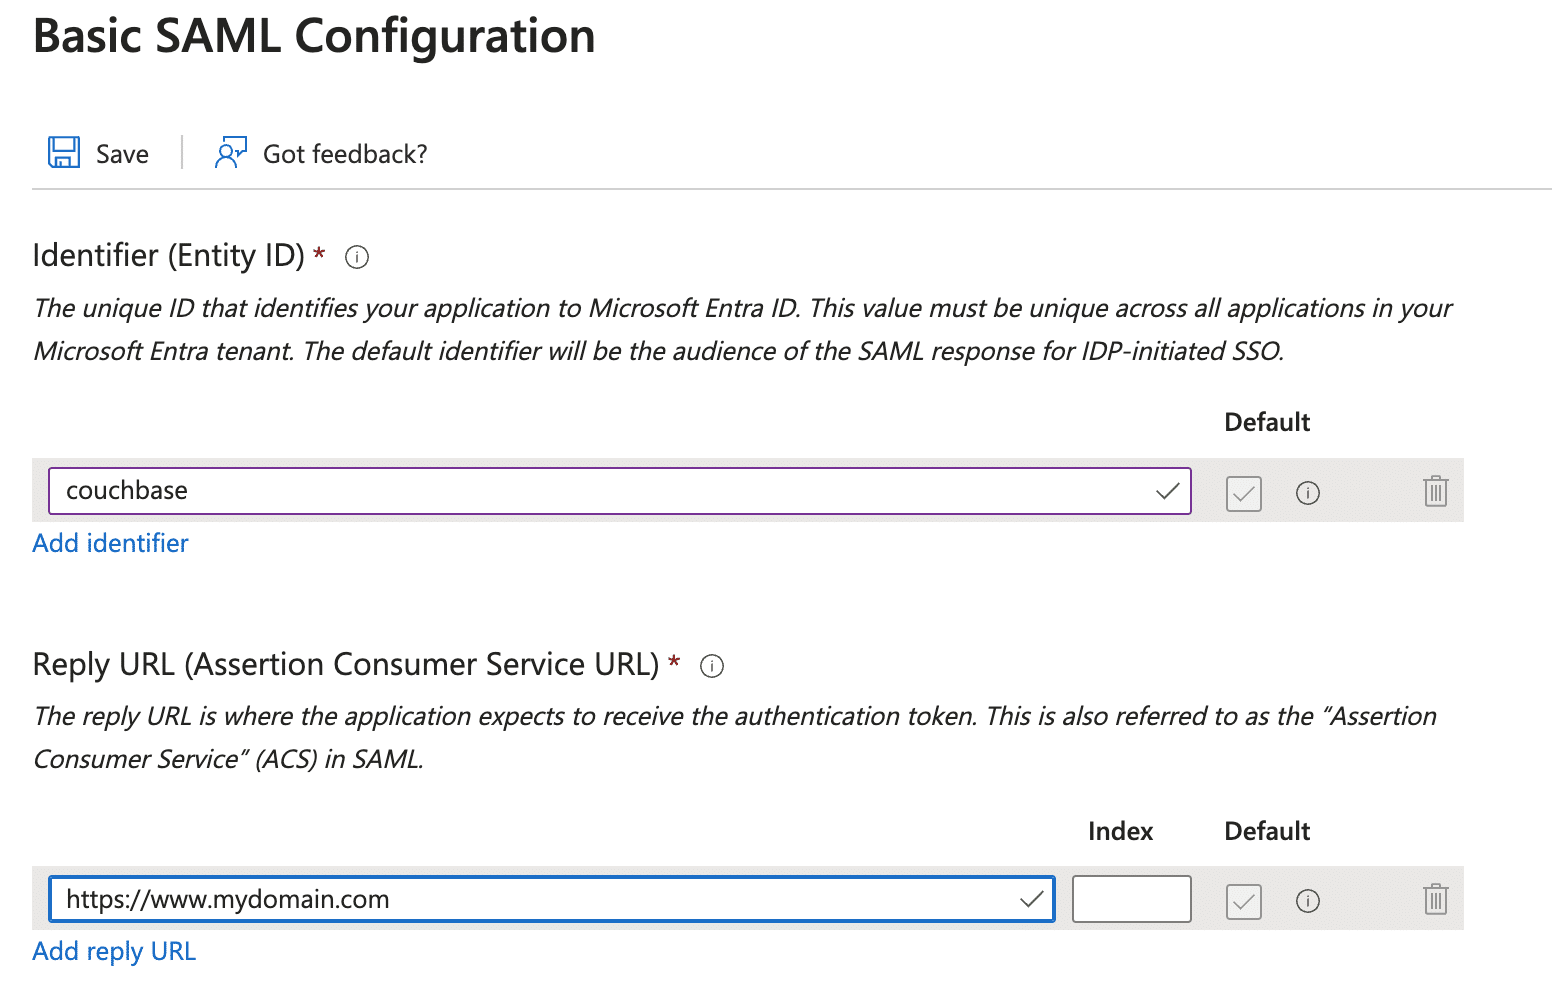The width and height of the screenshot is (1552, 996).
Task: Click the Save disk icon
Action: tap(63, 151)
